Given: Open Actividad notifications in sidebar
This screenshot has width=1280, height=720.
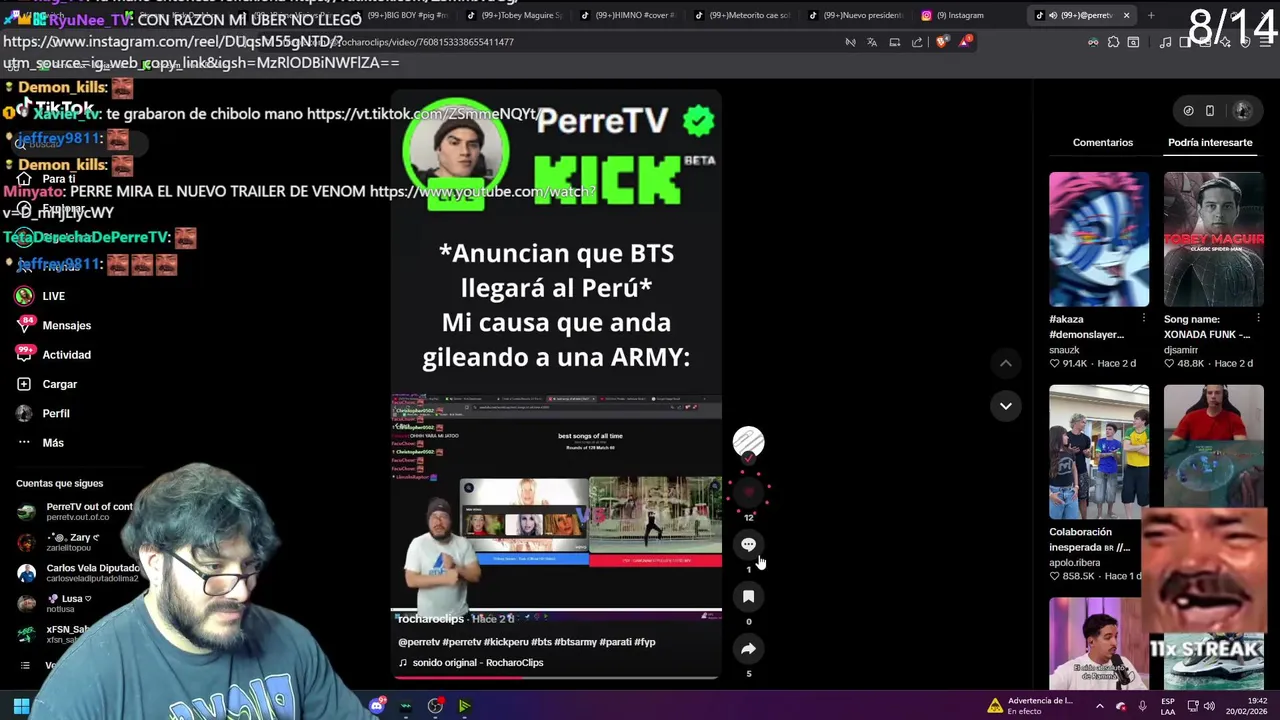Looking at the screenshot, I should [x=53, y=355].
